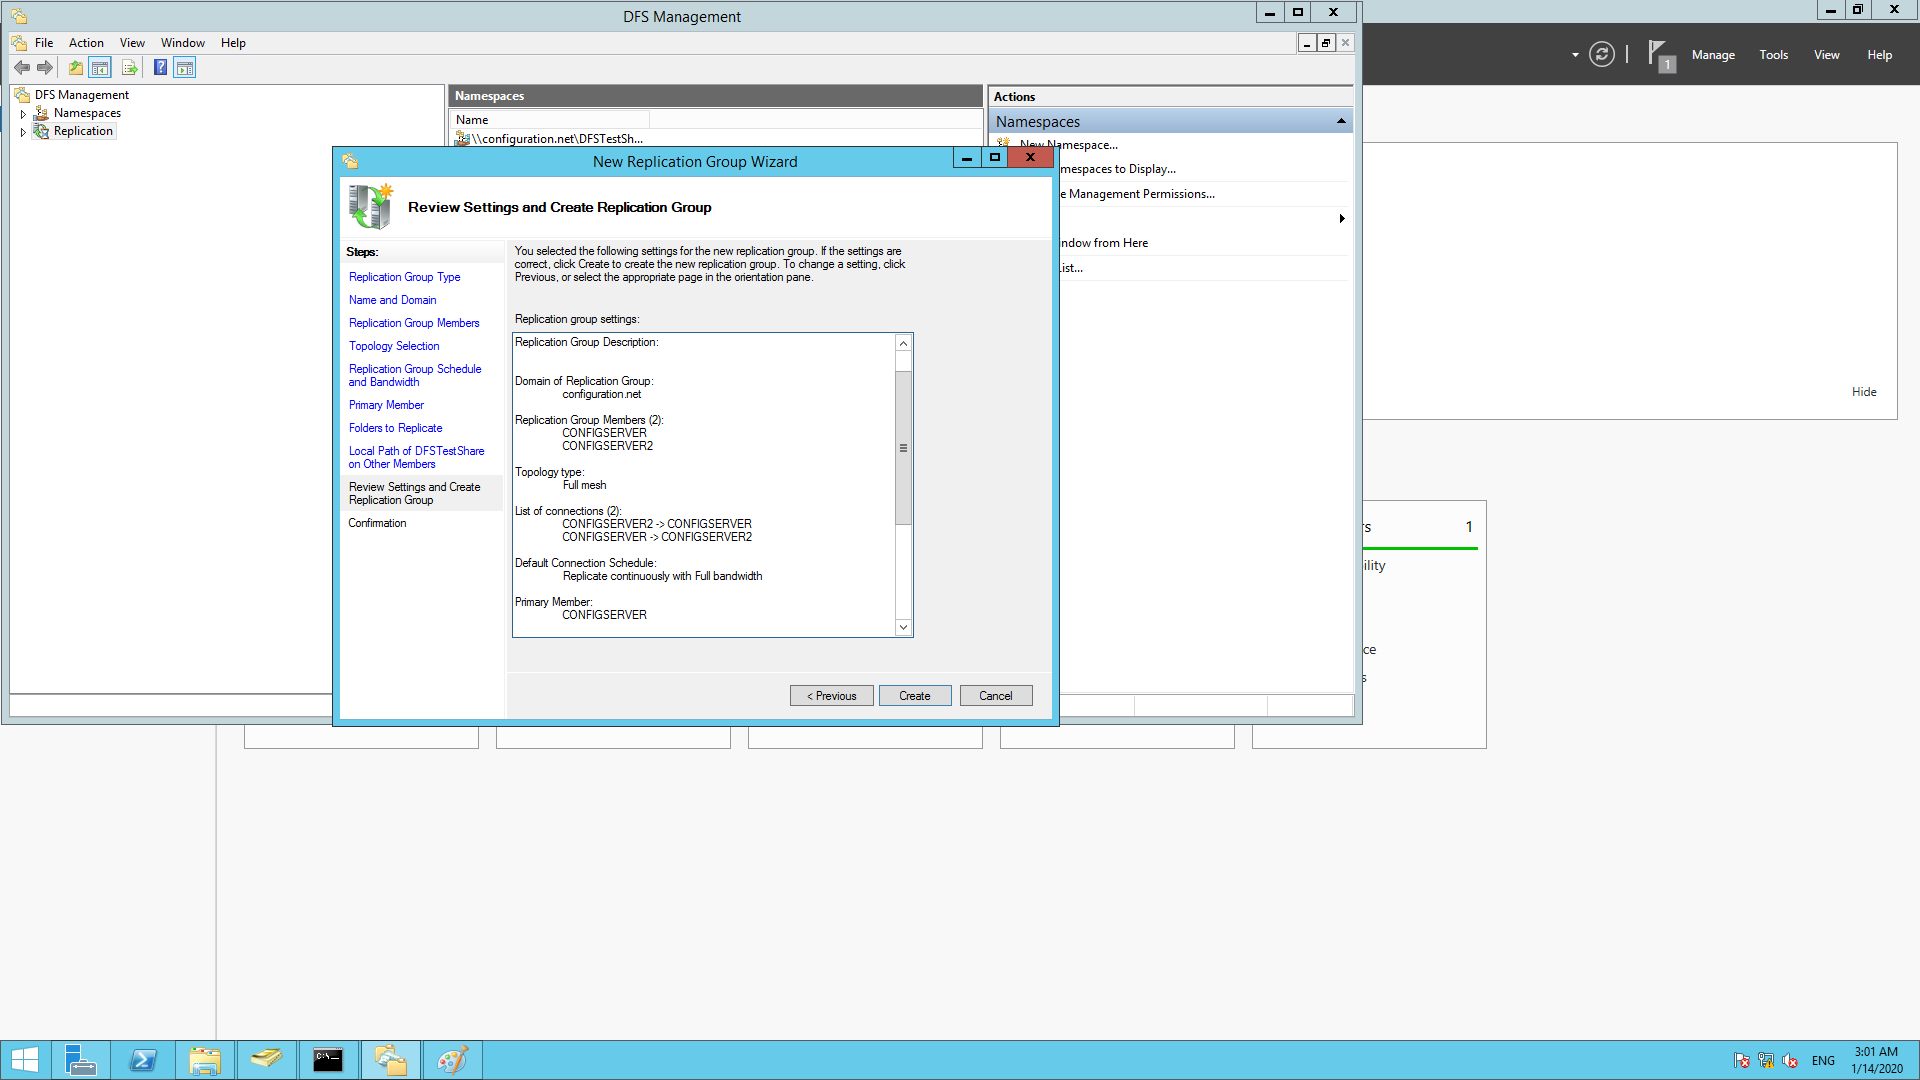The width and height of the screenshot is (1920, 1080).
Task: Click the scroll down arrow of settings list
Action: click(x=903, y=627)
